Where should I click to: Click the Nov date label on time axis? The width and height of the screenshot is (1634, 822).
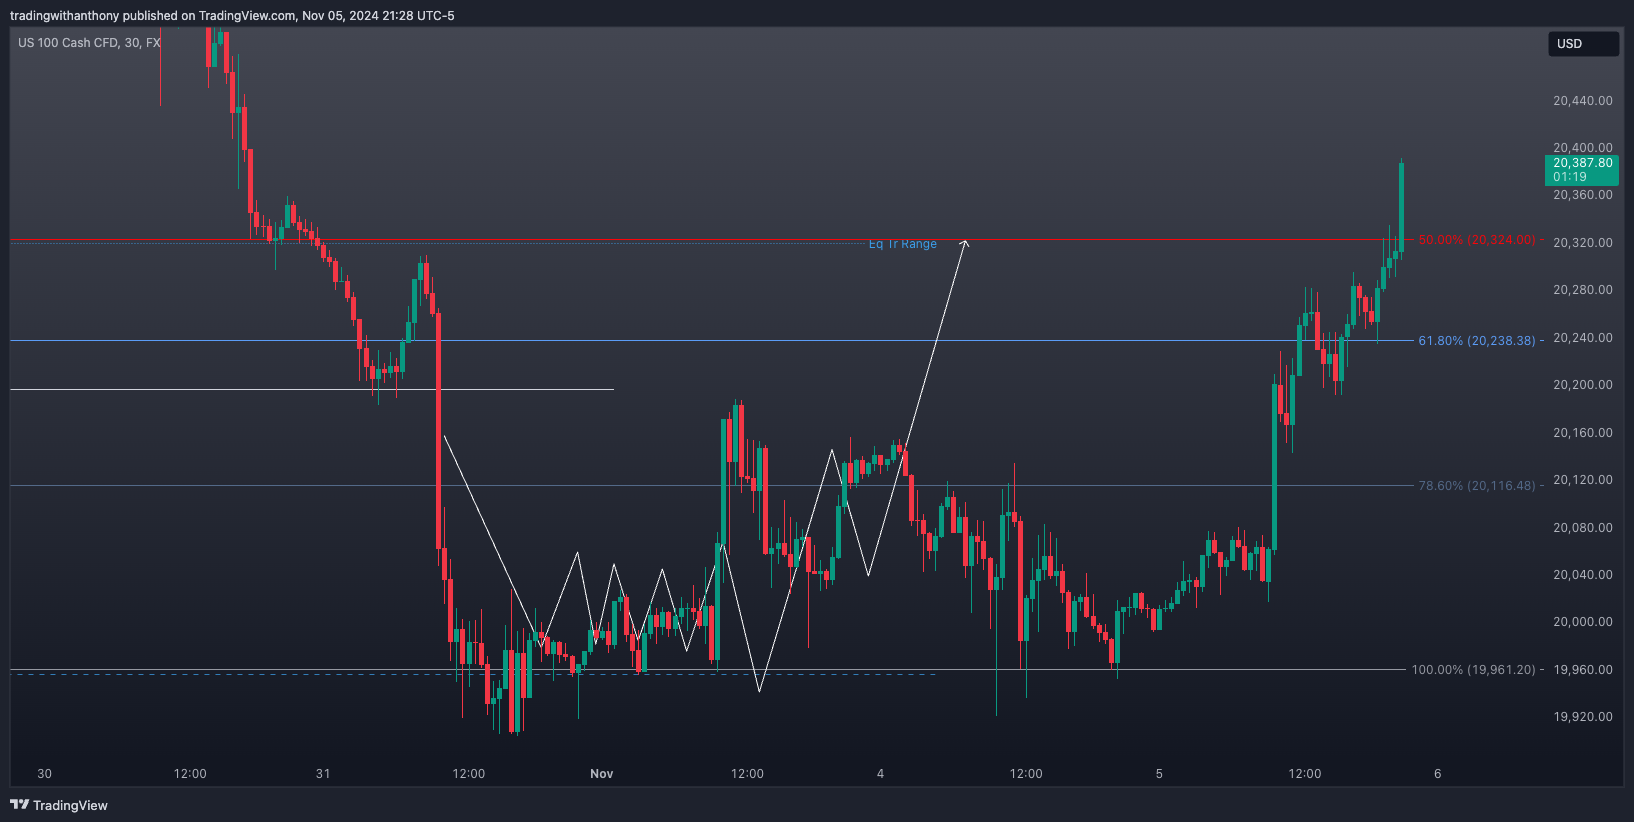point(602,774)
